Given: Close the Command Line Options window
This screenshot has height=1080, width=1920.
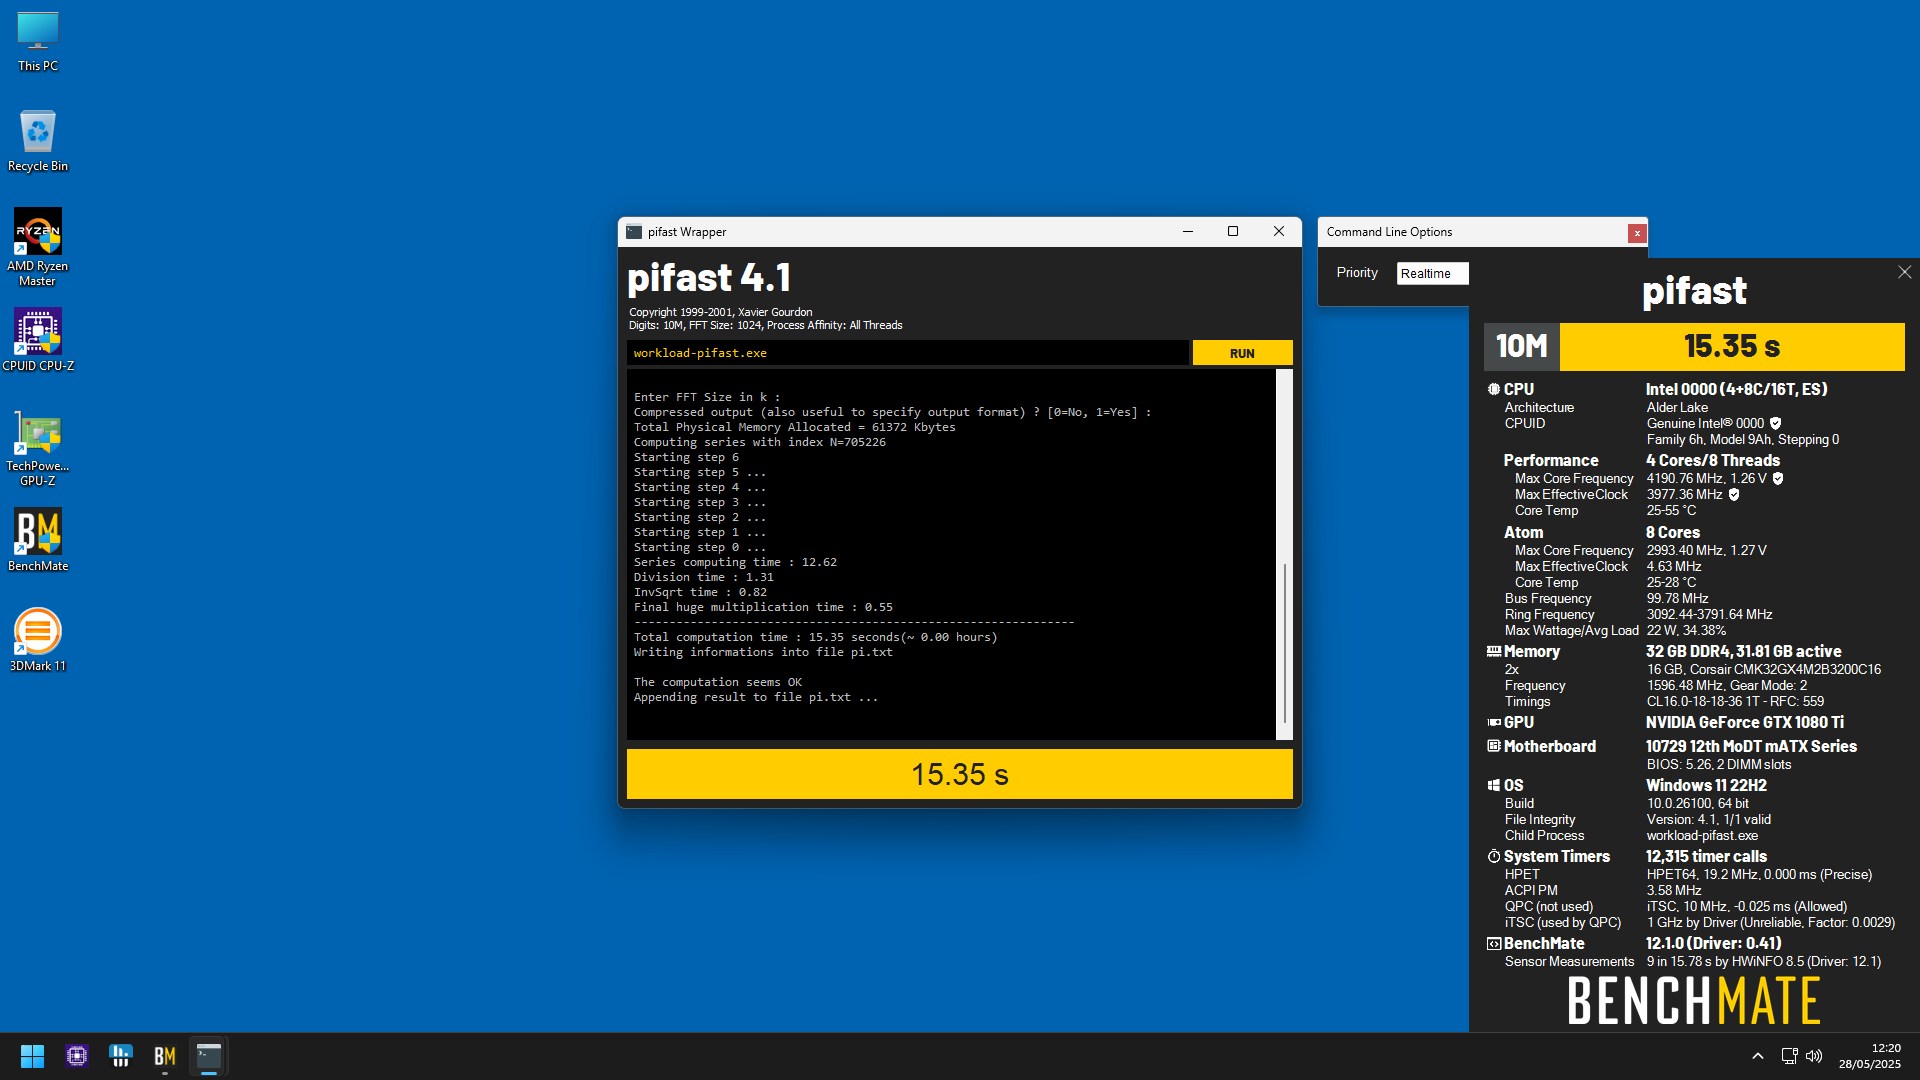Looking at the screenshot, I should [x=1637, y=233].
